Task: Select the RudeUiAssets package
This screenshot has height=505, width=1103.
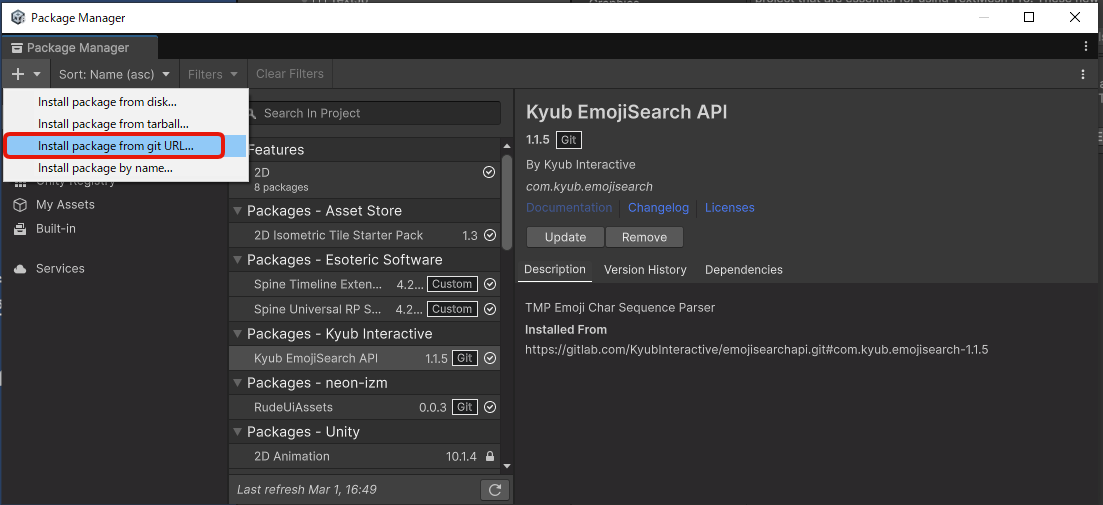Action: pyautogui.click(x=365, y=407)
